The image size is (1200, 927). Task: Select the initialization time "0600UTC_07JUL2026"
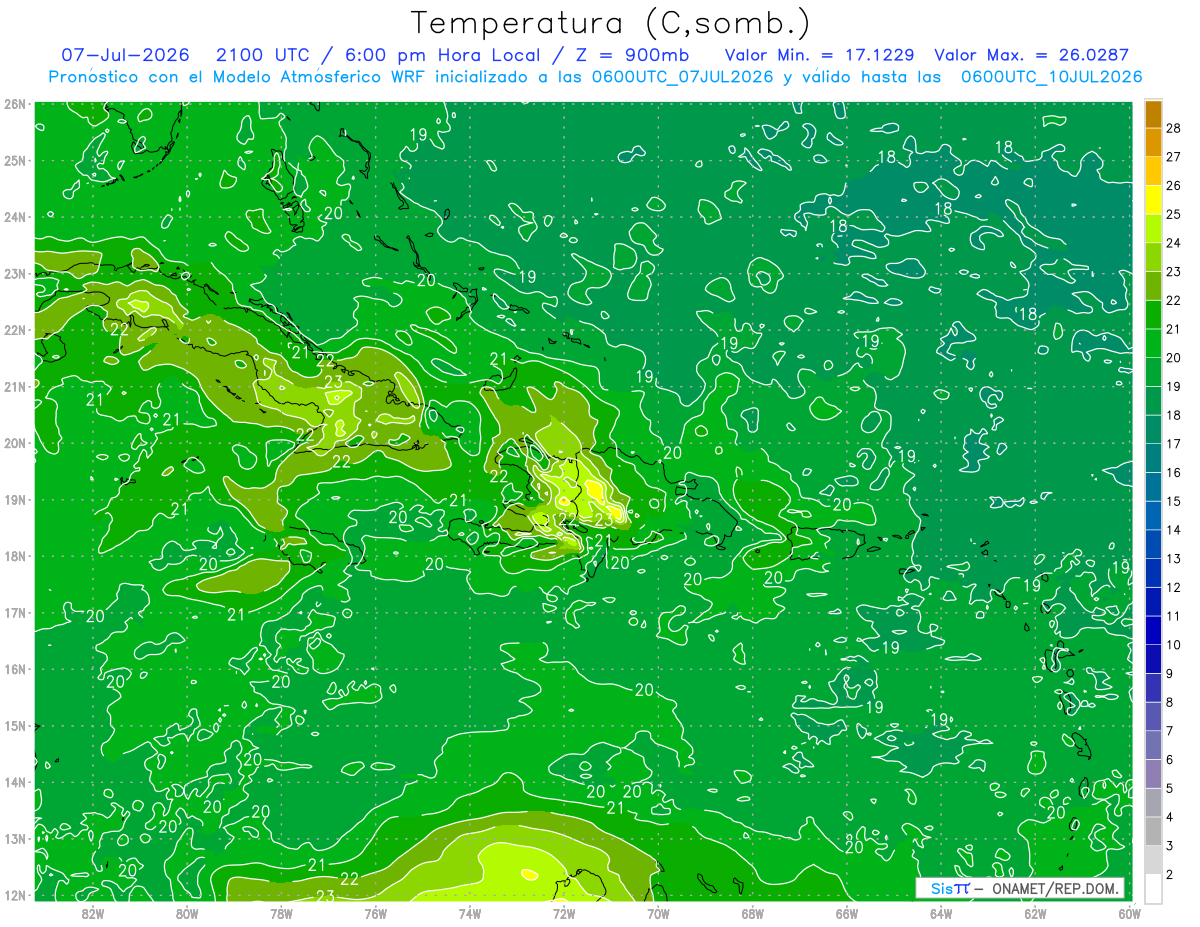point(683,77)
